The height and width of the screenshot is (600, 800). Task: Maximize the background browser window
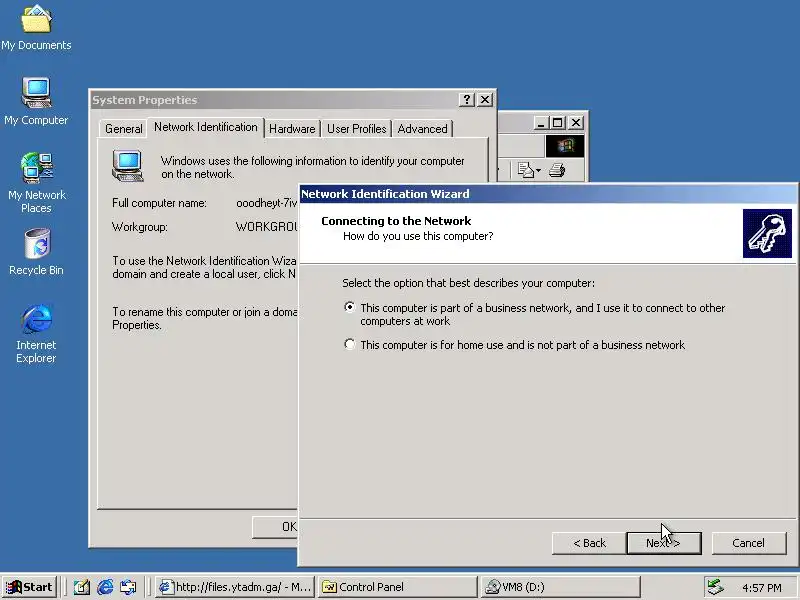pos(558,122)
